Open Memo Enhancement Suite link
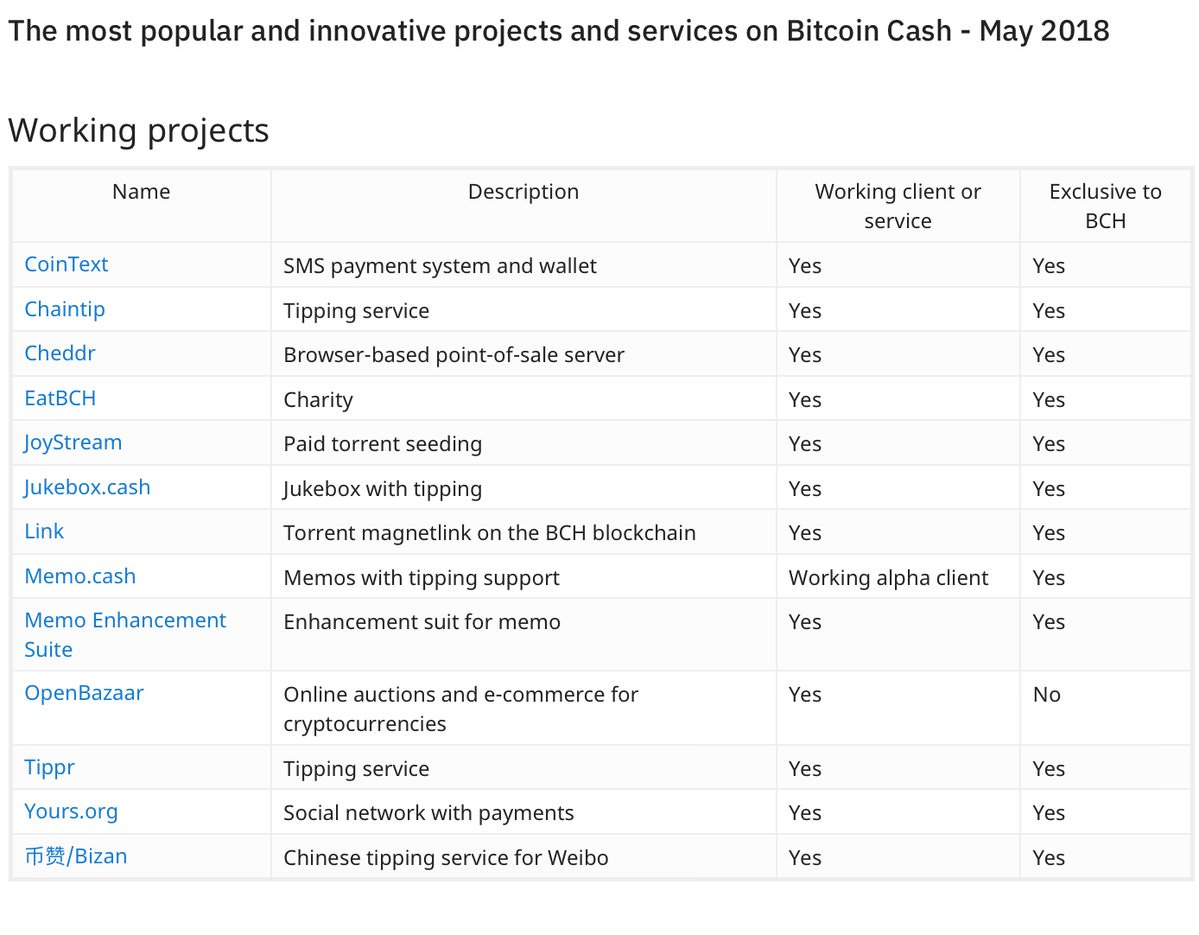 point(125,635)
